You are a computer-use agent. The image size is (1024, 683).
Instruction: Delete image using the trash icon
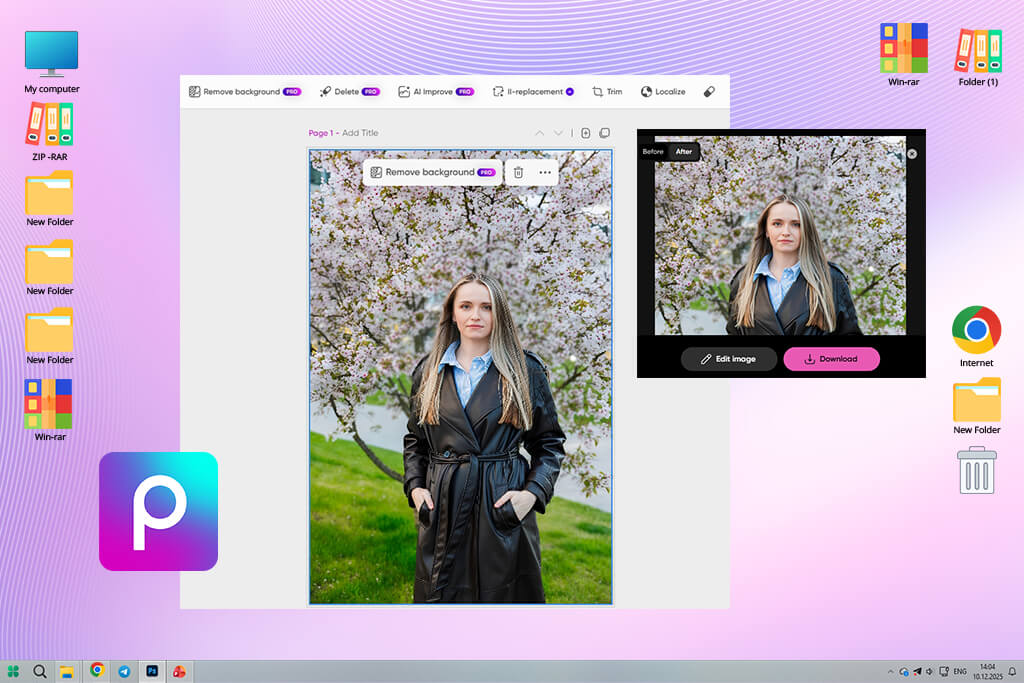click(x=518, y=172)
